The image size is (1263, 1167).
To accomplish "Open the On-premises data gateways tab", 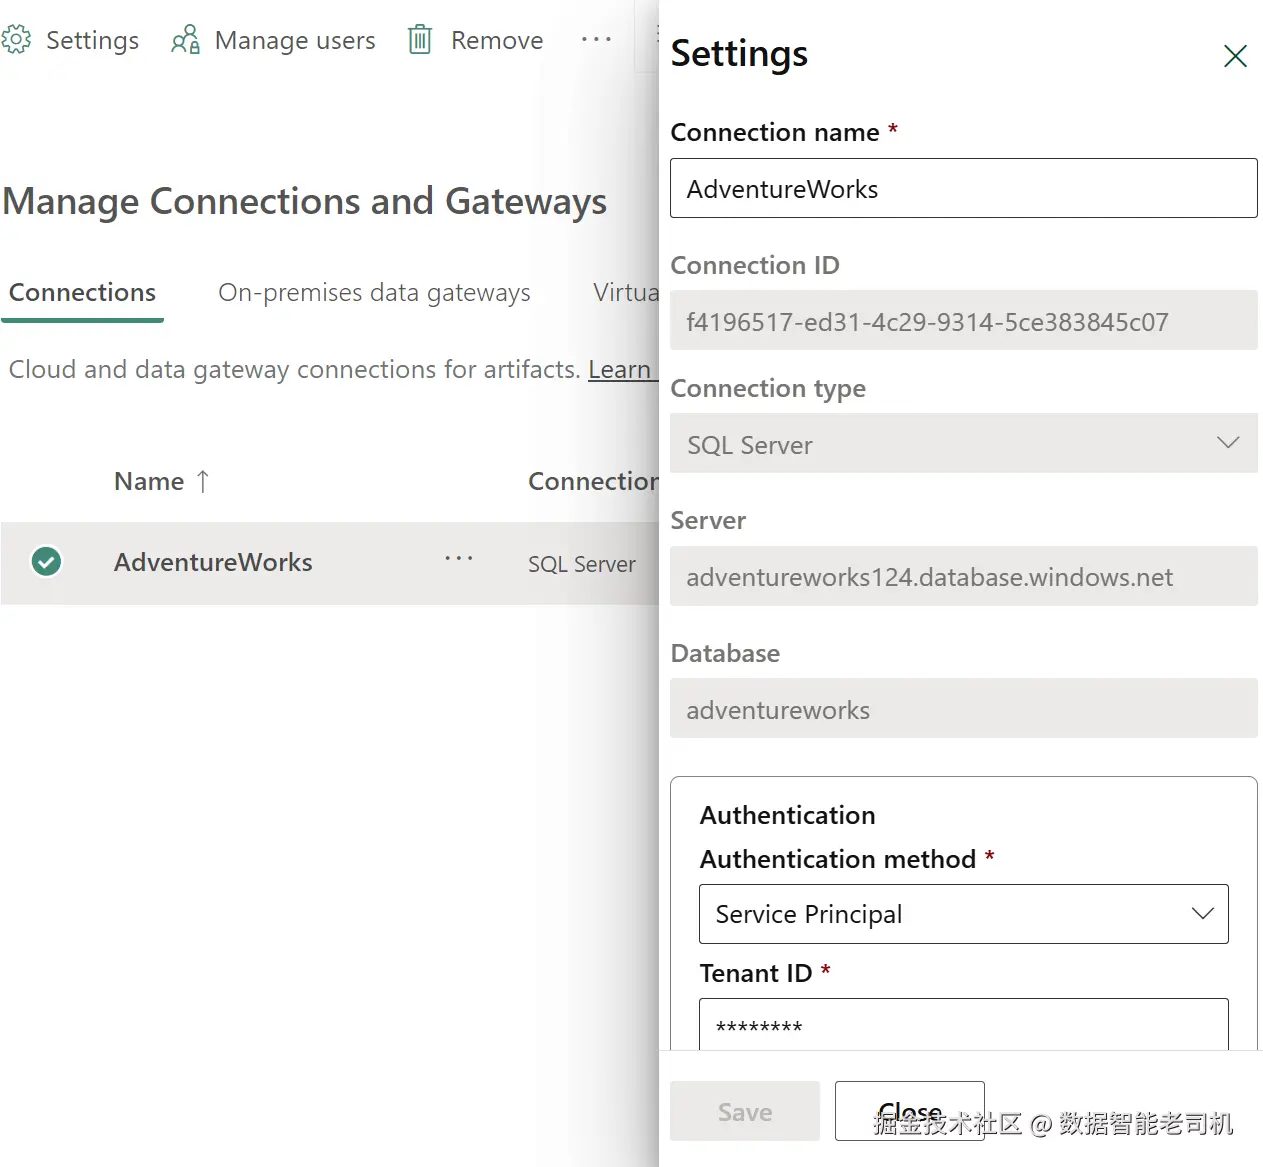I will [374, 293].
